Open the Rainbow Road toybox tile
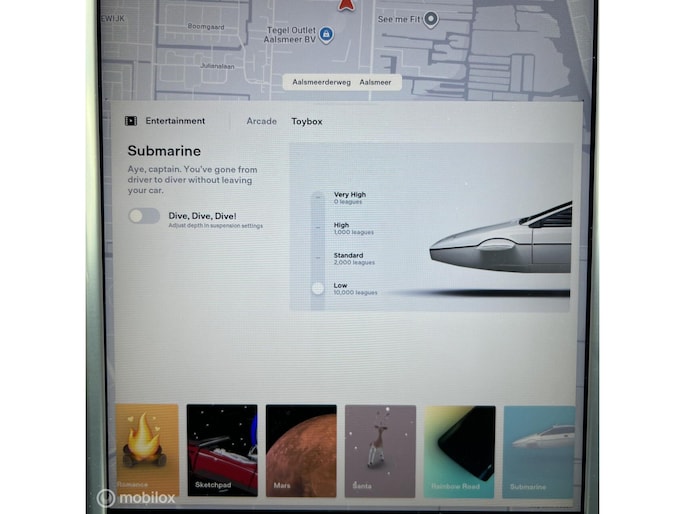Image resolution: width=685 pixels, height=514 pixels. click(x=459, y=450)
